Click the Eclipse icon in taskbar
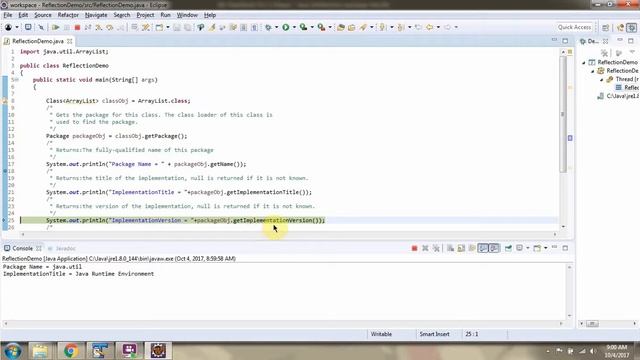640x360 pixels. [x=158, y=351]
